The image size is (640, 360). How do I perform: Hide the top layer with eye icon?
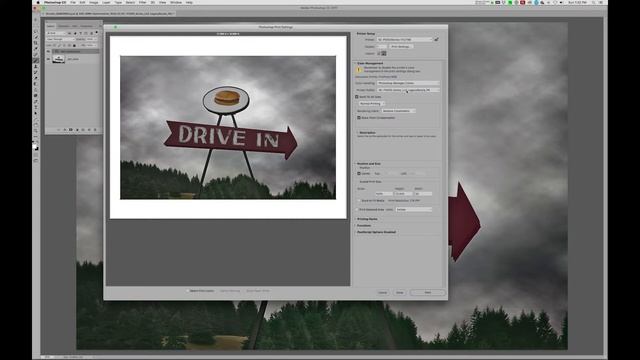pos(48,51)
